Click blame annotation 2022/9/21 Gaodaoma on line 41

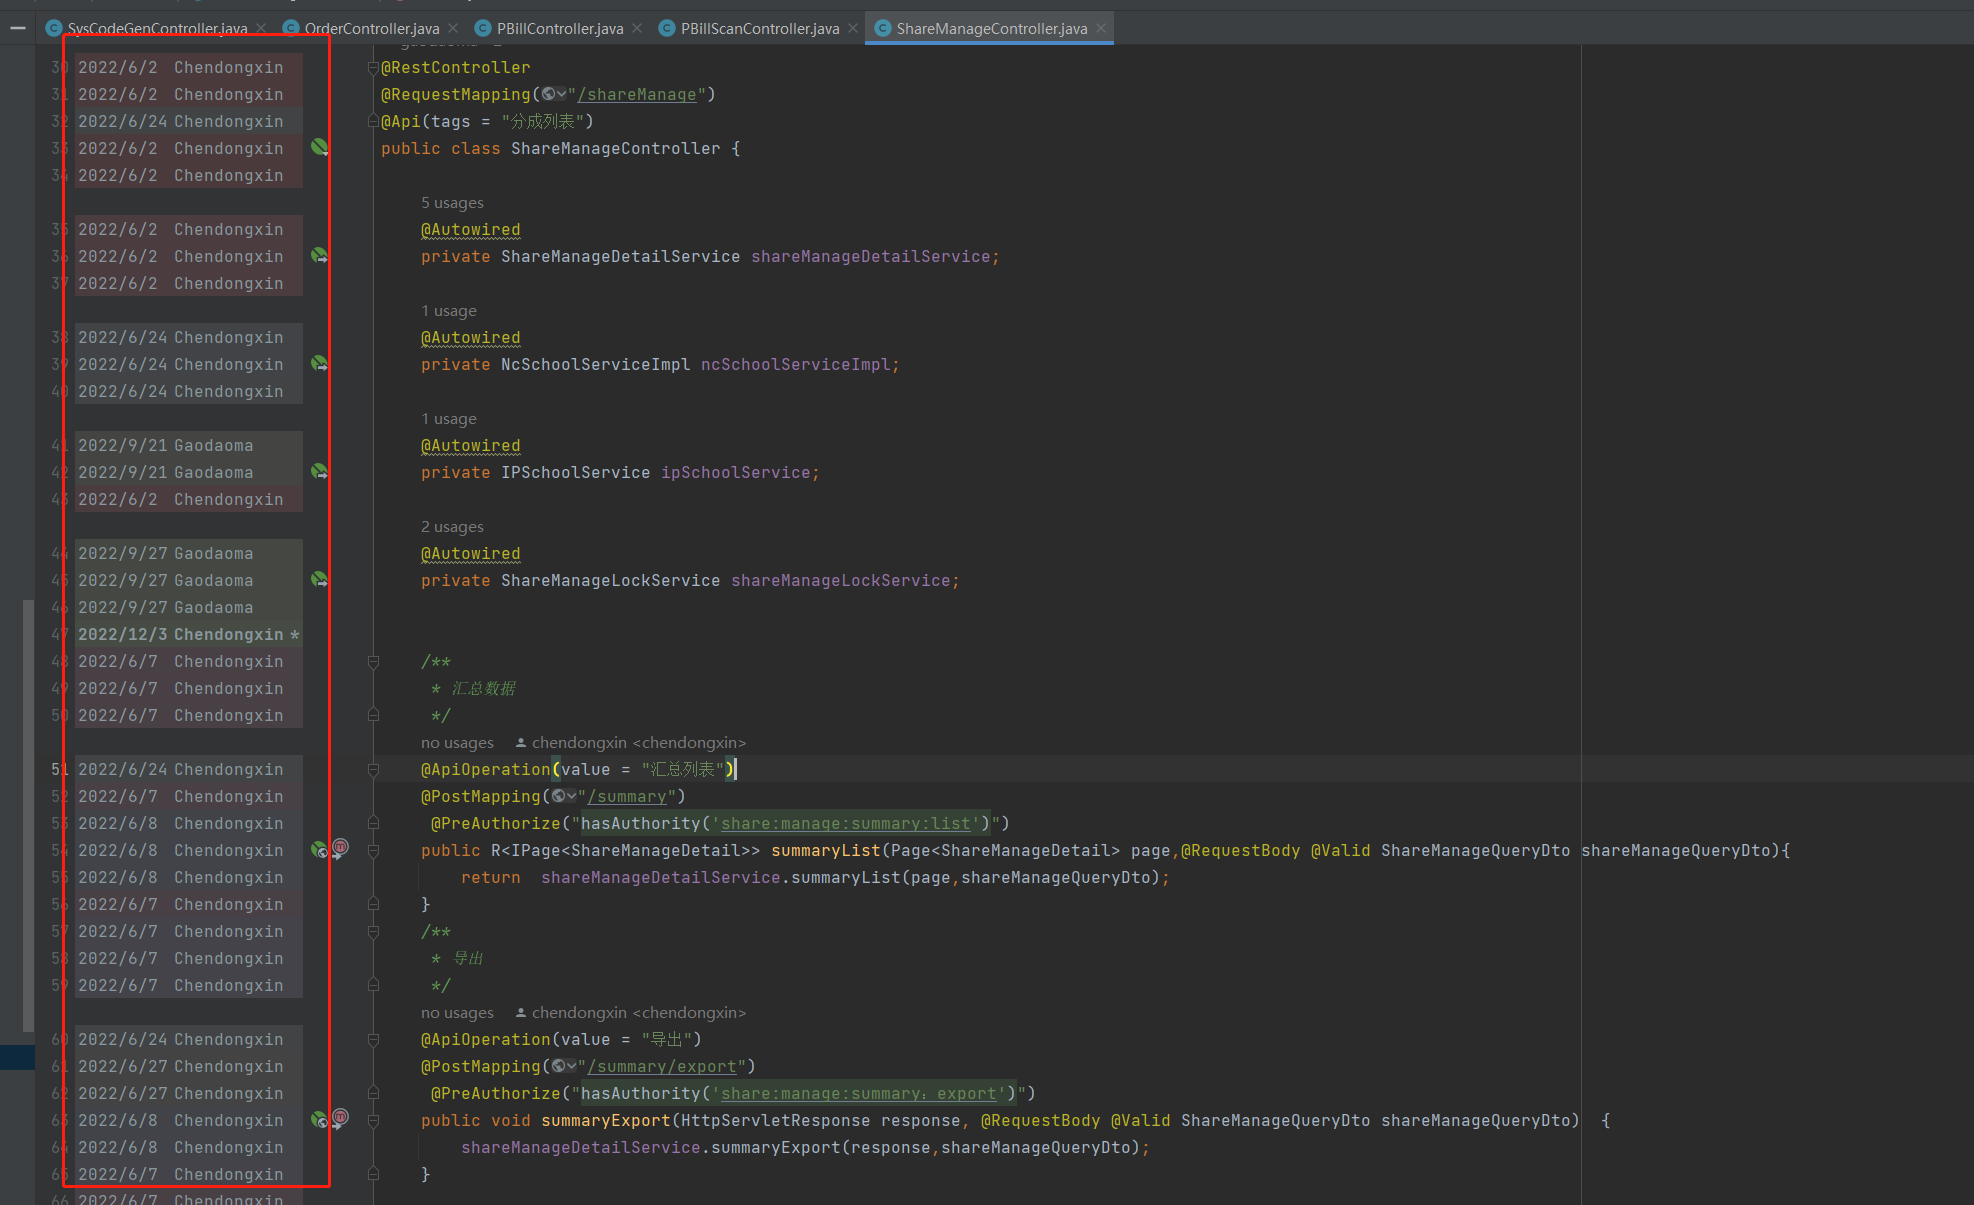pyautogui.click(x=189, y=445)
